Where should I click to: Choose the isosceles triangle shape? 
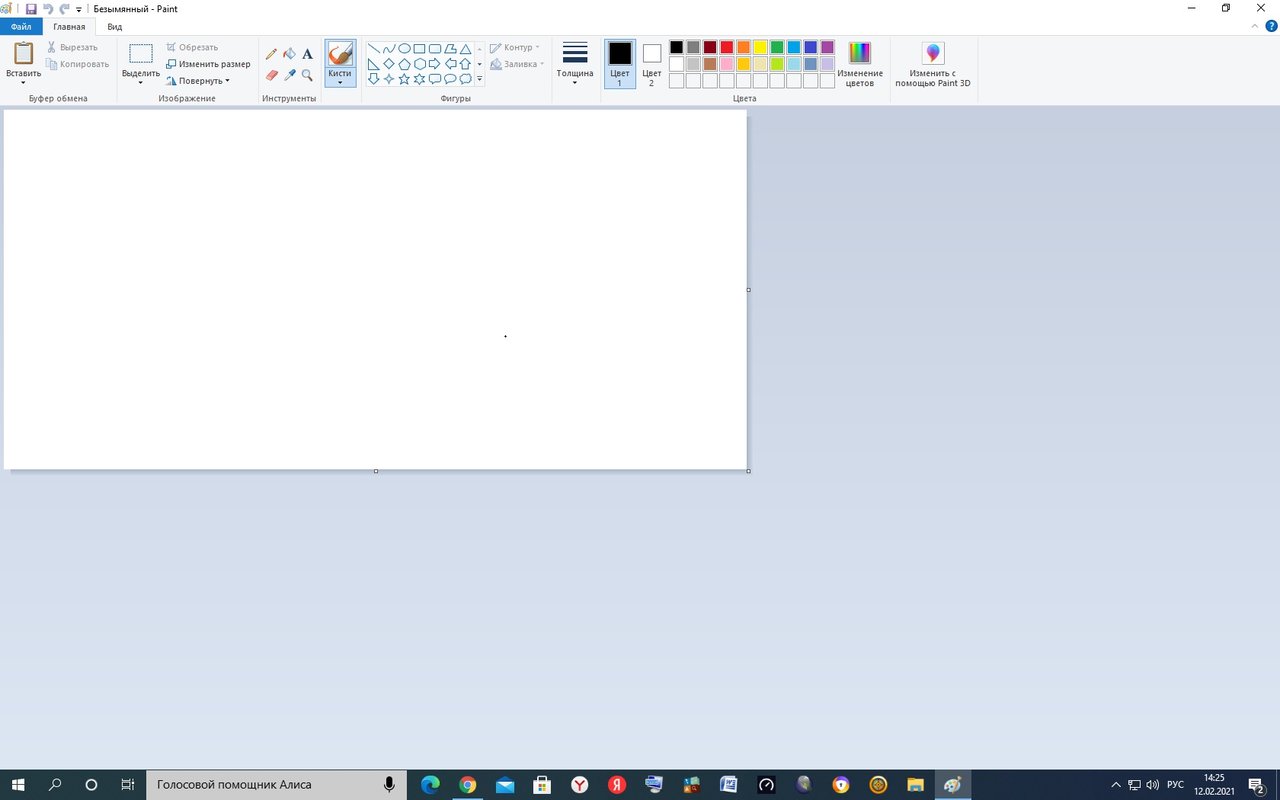(x=465, y=48)
